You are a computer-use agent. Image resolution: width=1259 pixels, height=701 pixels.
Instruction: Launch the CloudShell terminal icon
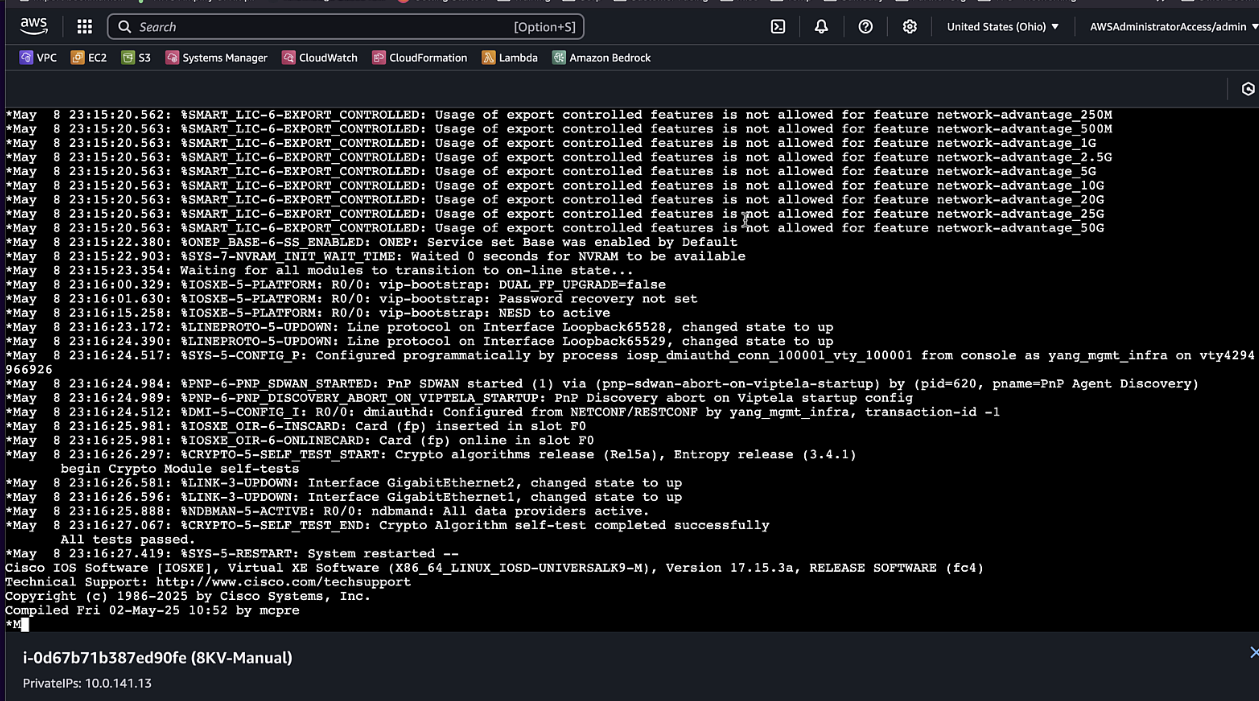click(778, 27)
